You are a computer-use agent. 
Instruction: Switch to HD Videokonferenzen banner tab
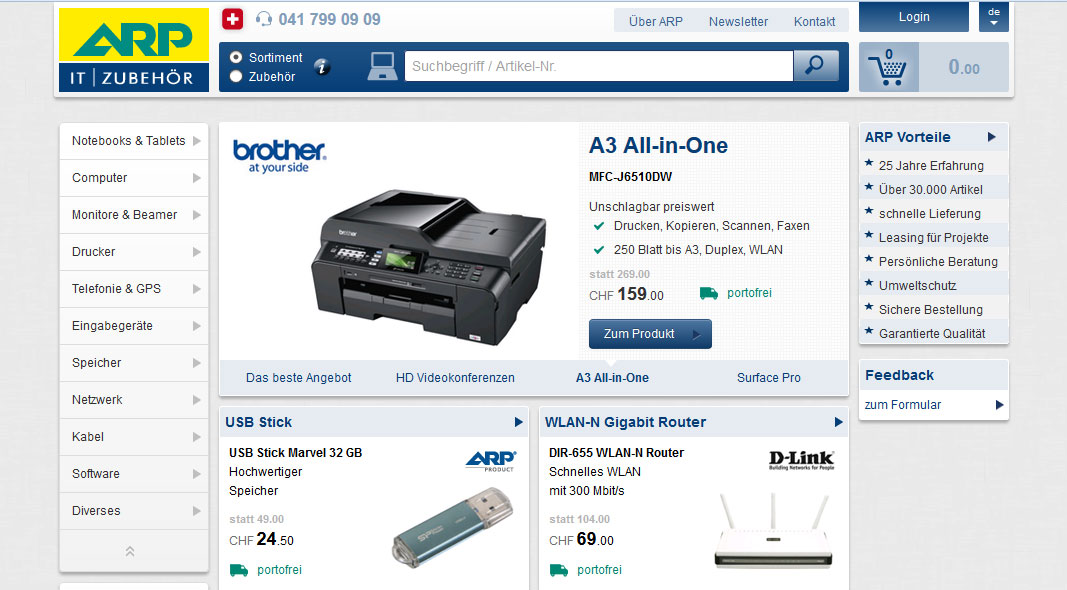[x=455, y=378]
